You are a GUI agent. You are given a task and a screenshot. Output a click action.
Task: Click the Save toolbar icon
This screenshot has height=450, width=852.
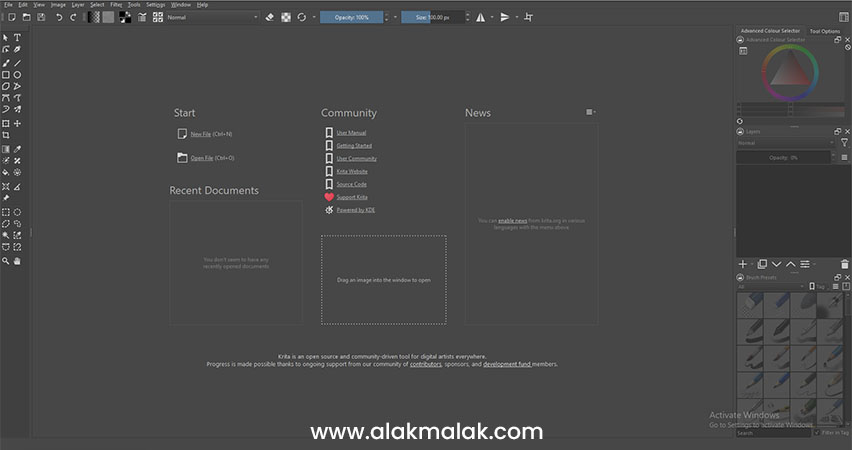[41, 17]
